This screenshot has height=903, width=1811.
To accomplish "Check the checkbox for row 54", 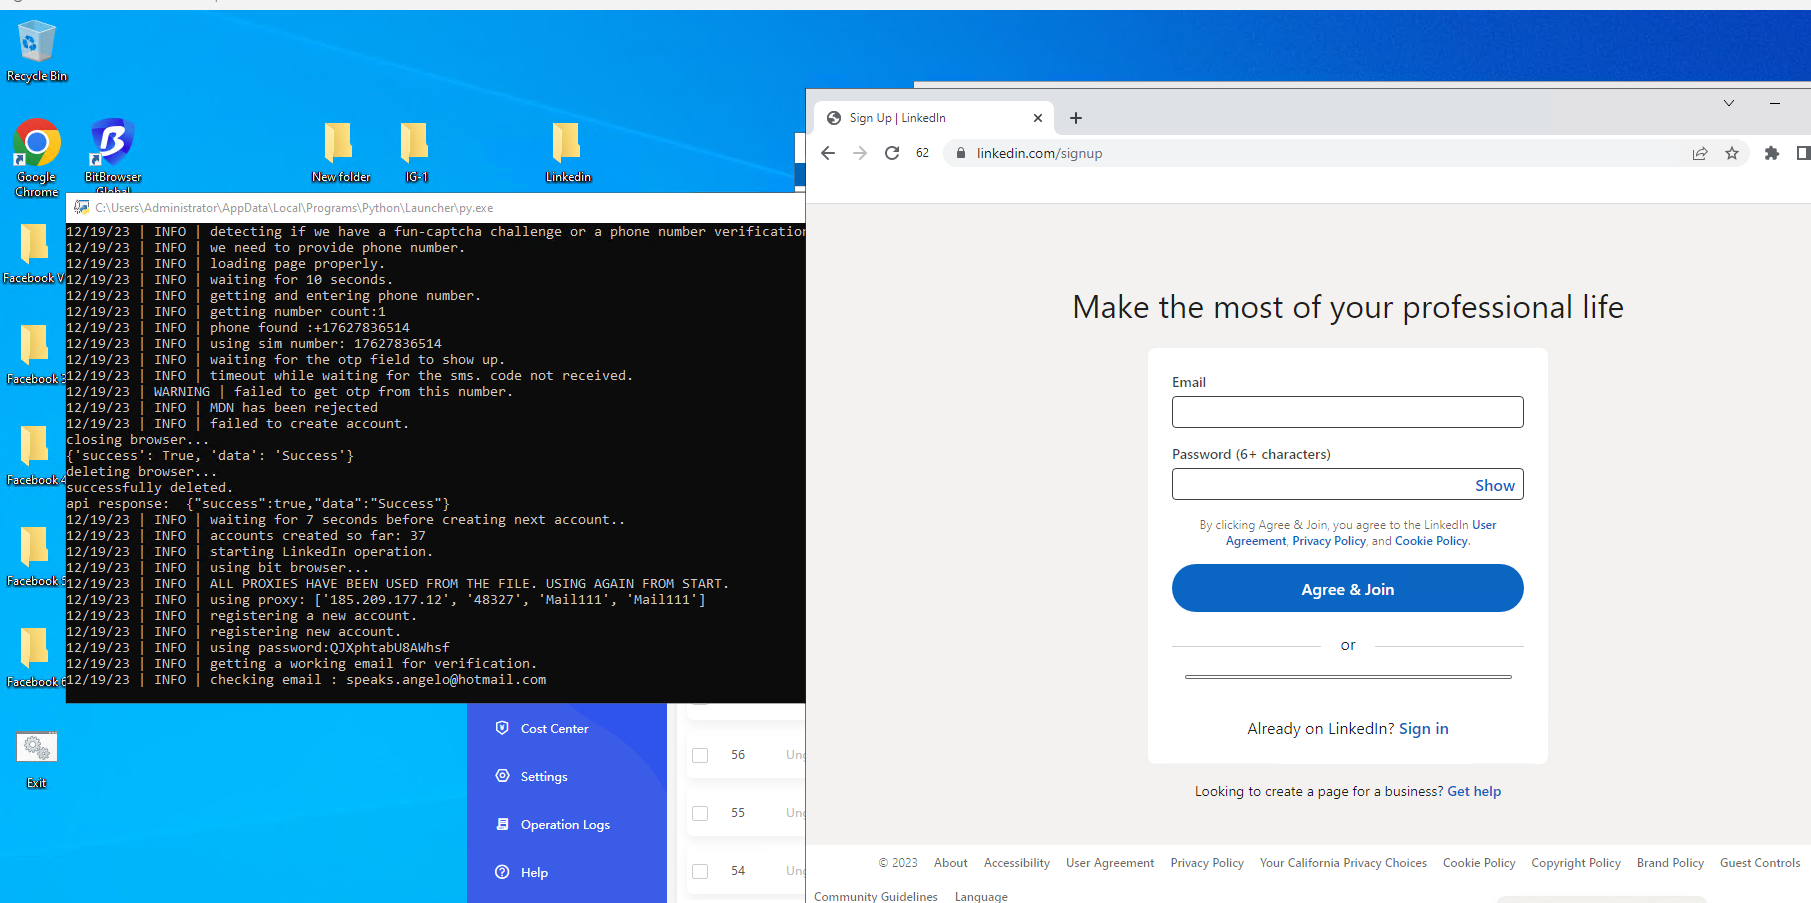I will click(x=700, y=871).
